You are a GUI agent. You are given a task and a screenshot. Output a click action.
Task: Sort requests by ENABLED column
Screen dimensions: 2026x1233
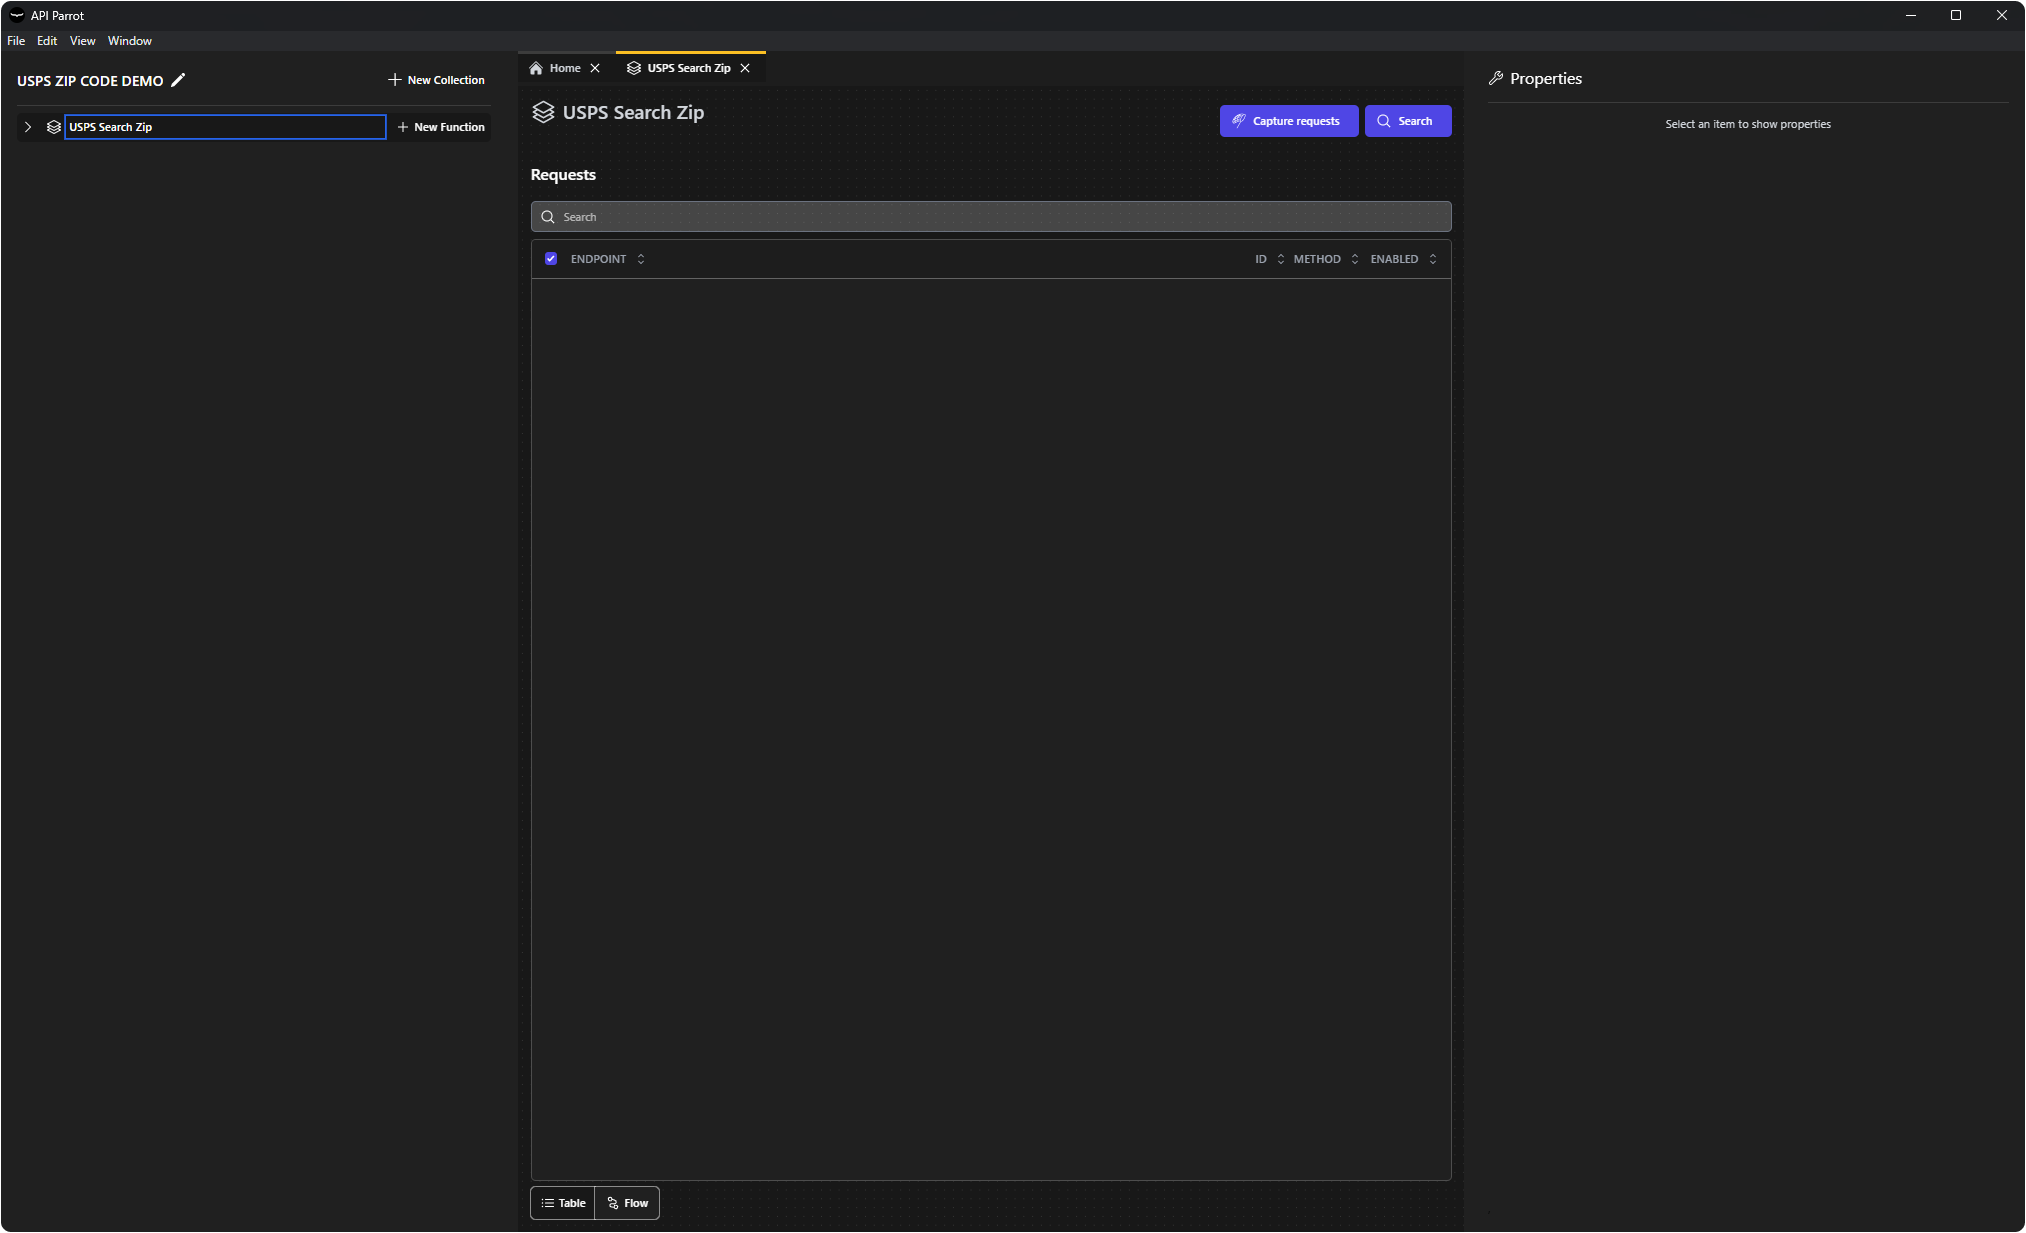1433,259
